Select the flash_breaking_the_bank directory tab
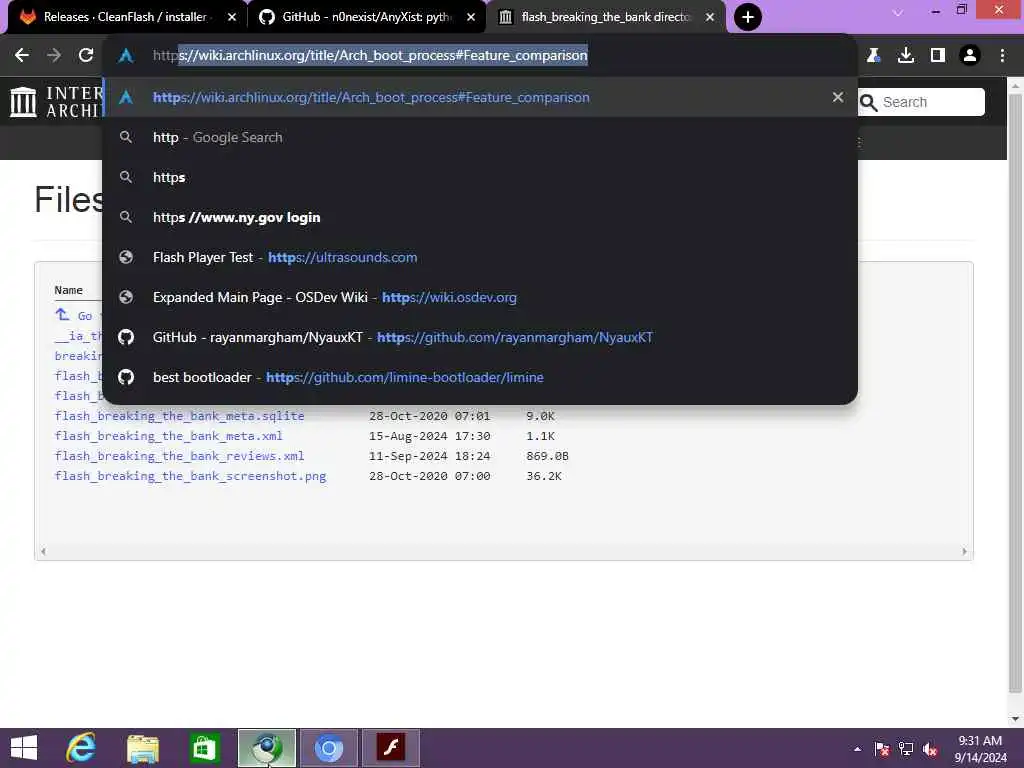The image size is (1024, 768). point(605,17)
